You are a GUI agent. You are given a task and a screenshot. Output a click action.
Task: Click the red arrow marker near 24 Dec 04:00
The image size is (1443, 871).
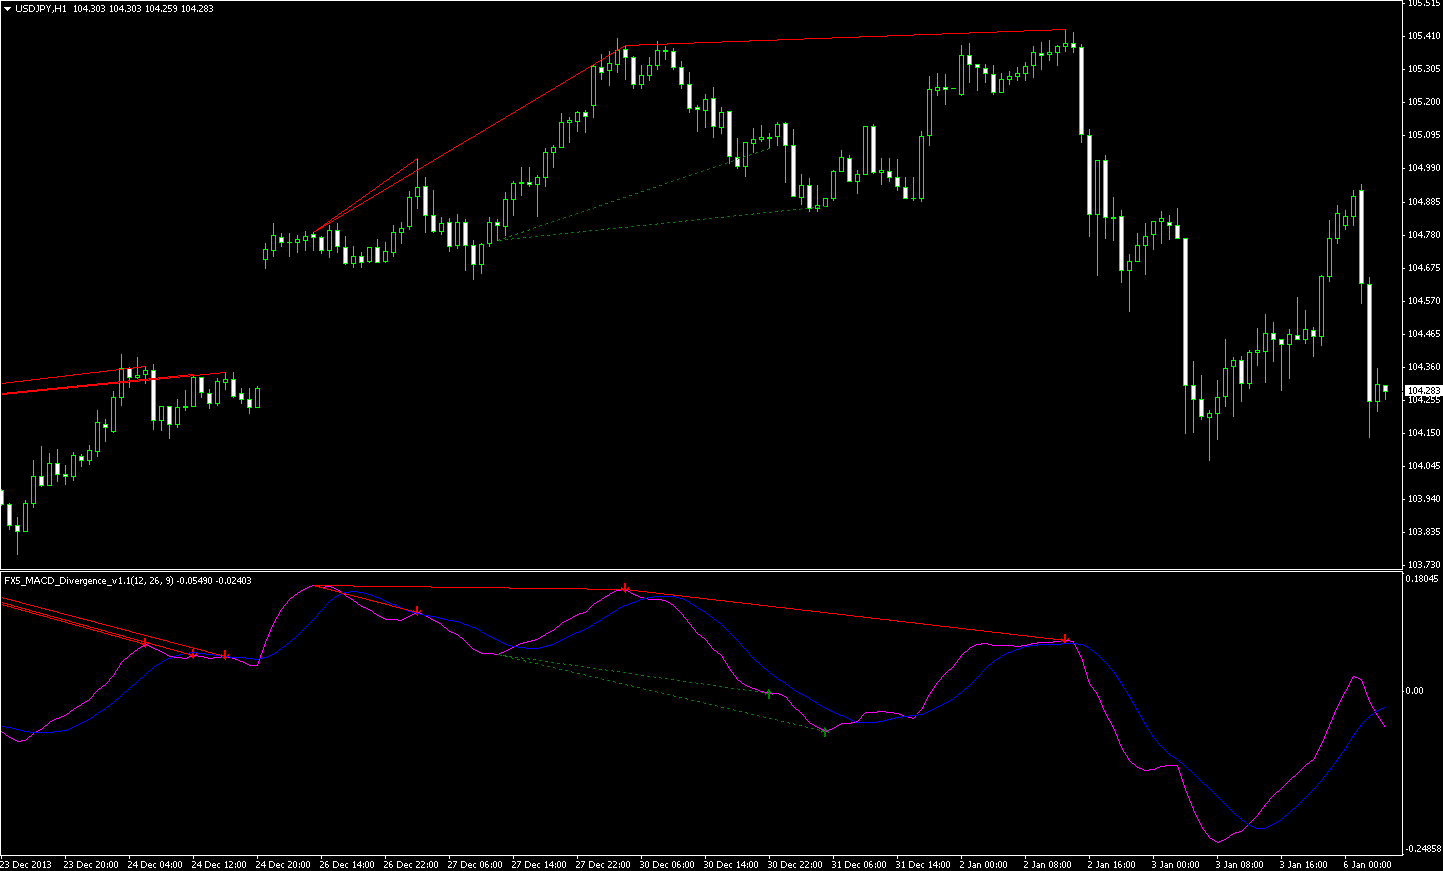coord(146,643)
